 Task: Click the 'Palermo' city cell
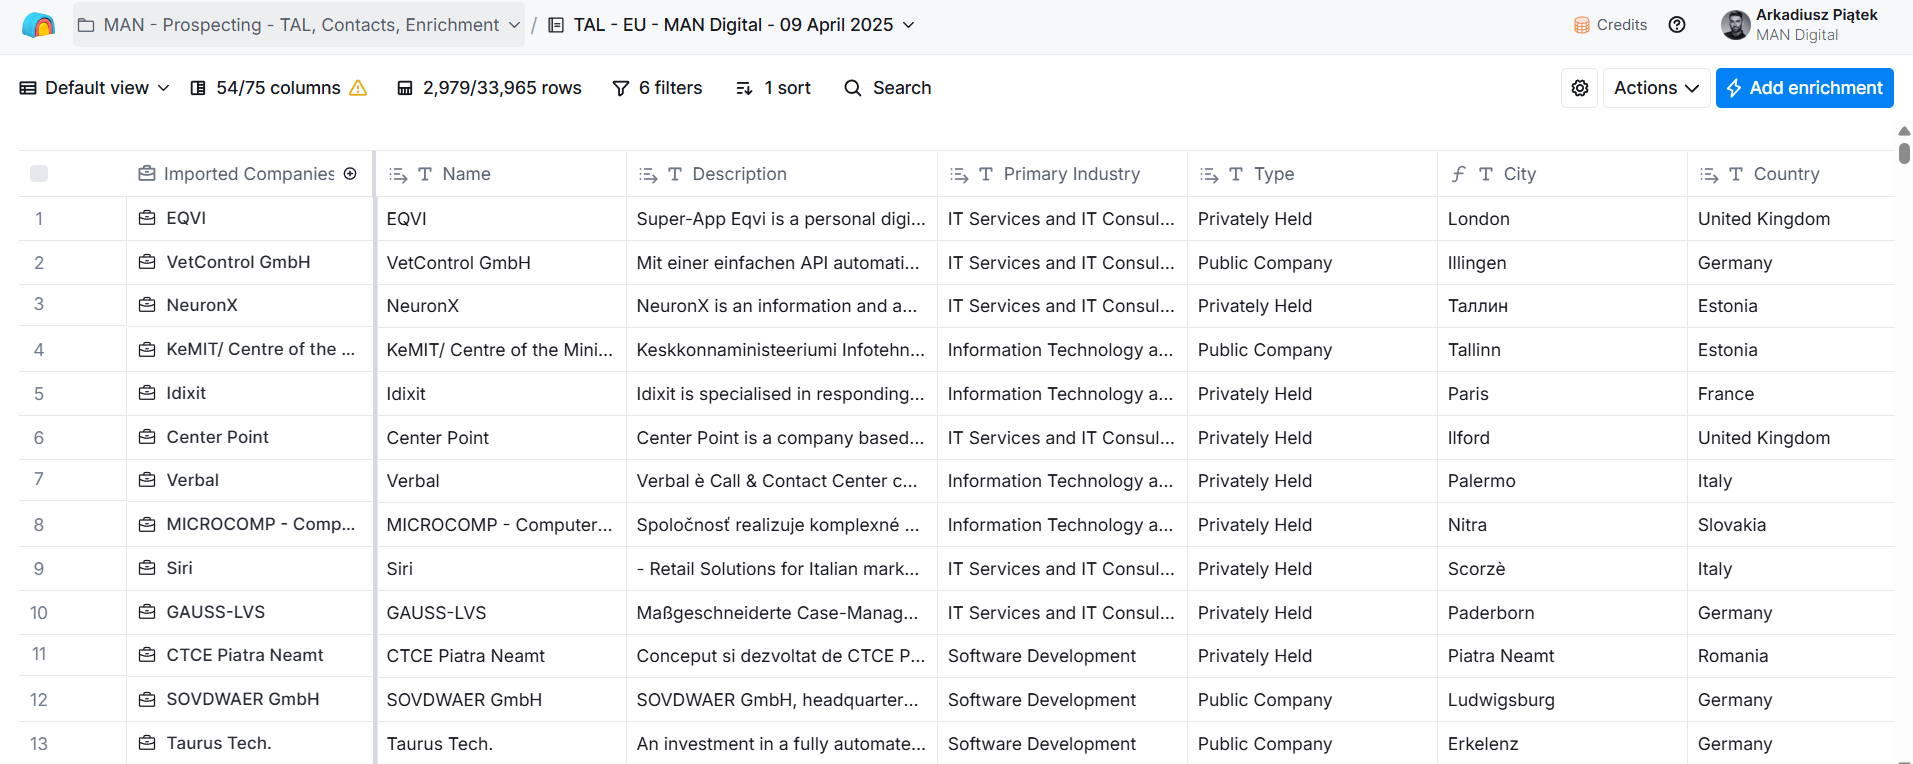(1562, 481)
